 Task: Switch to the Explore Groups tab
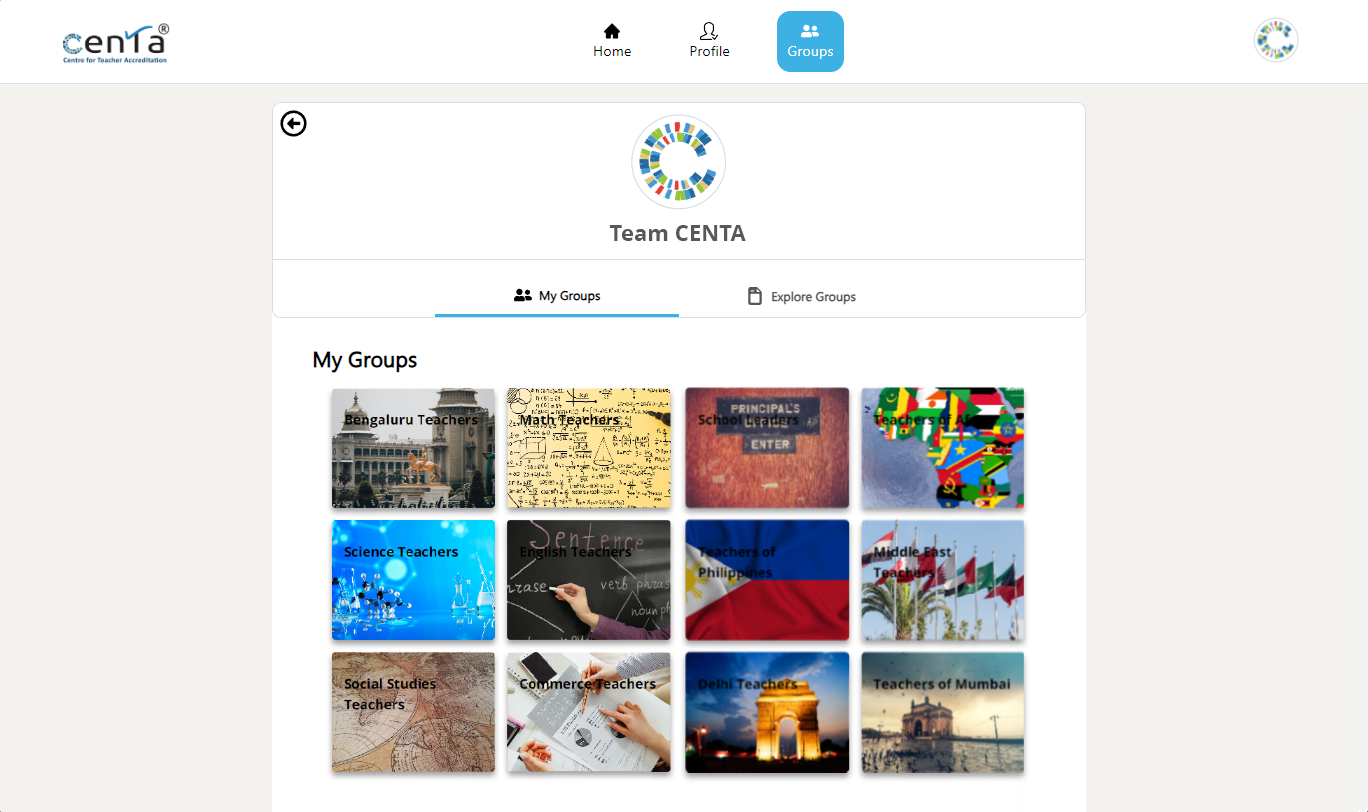801,296
